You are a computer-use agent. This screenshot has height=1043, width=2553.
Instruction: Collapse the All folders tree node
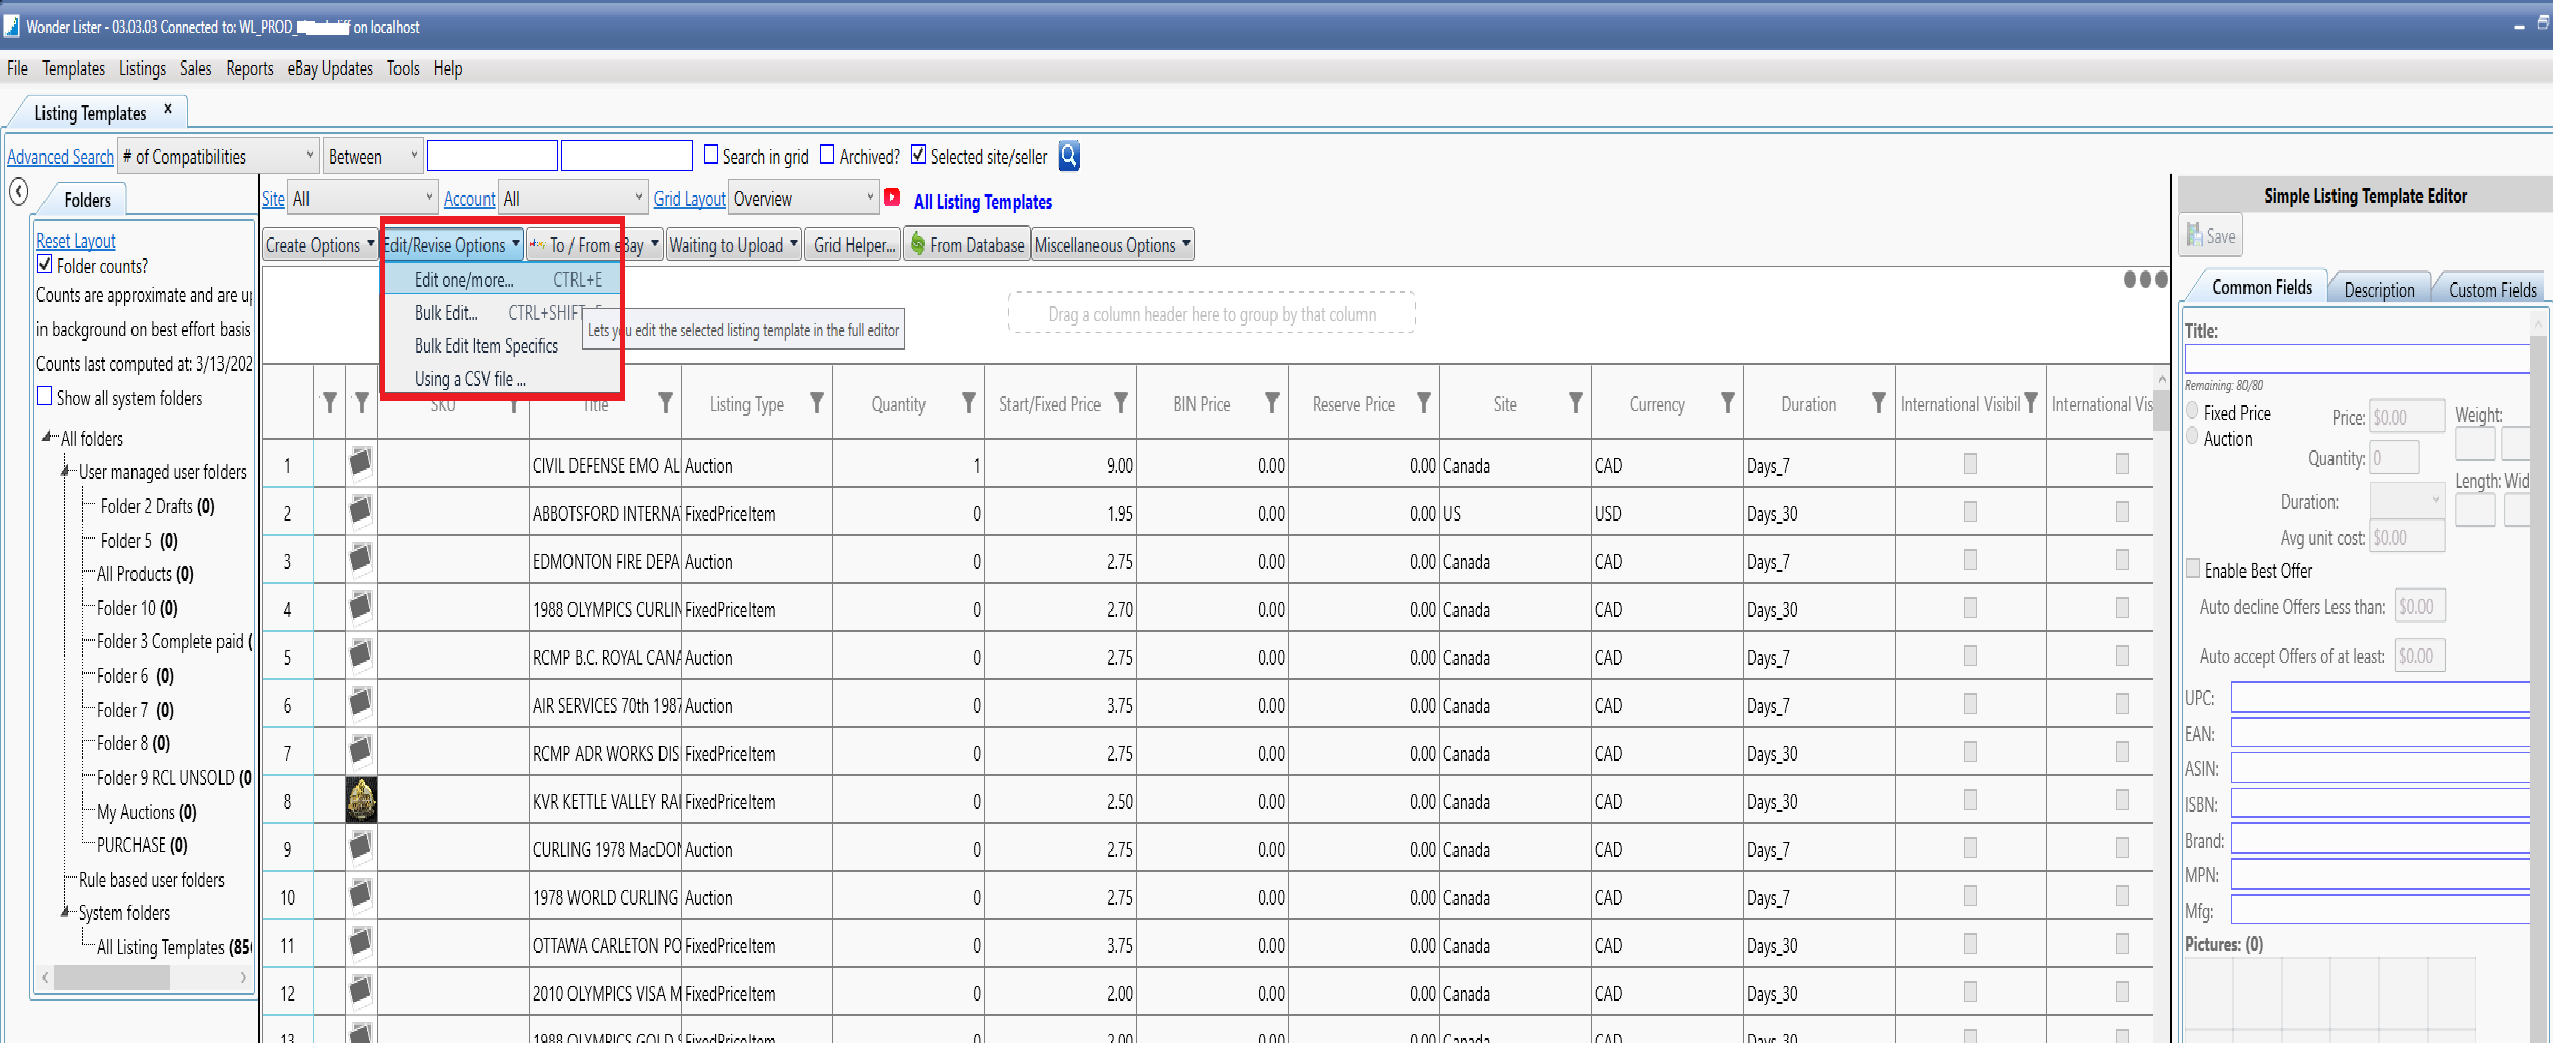48,437
